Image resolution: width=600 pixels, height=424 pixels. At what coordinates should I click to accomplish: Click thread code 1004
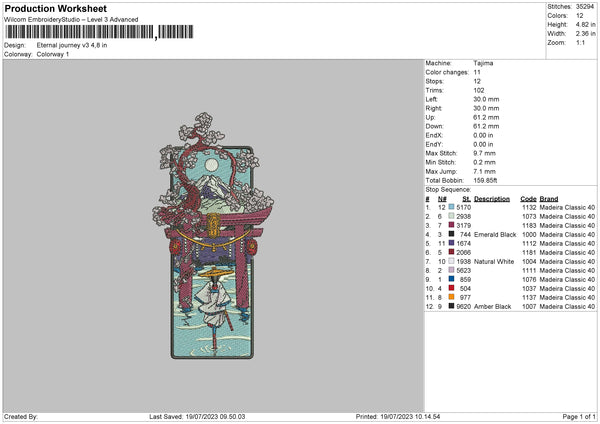[529, 262]
